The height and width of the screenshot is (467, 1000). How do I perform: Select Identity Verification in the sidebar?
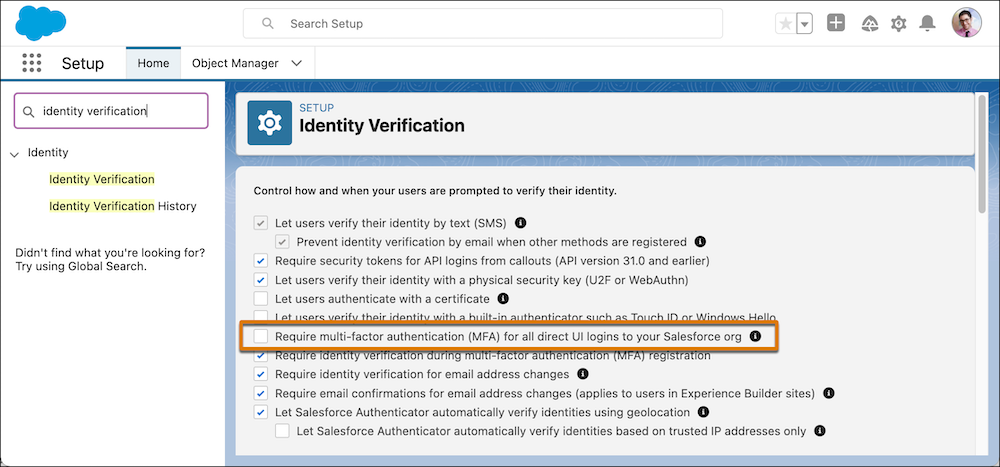click(x=102, y=179)
